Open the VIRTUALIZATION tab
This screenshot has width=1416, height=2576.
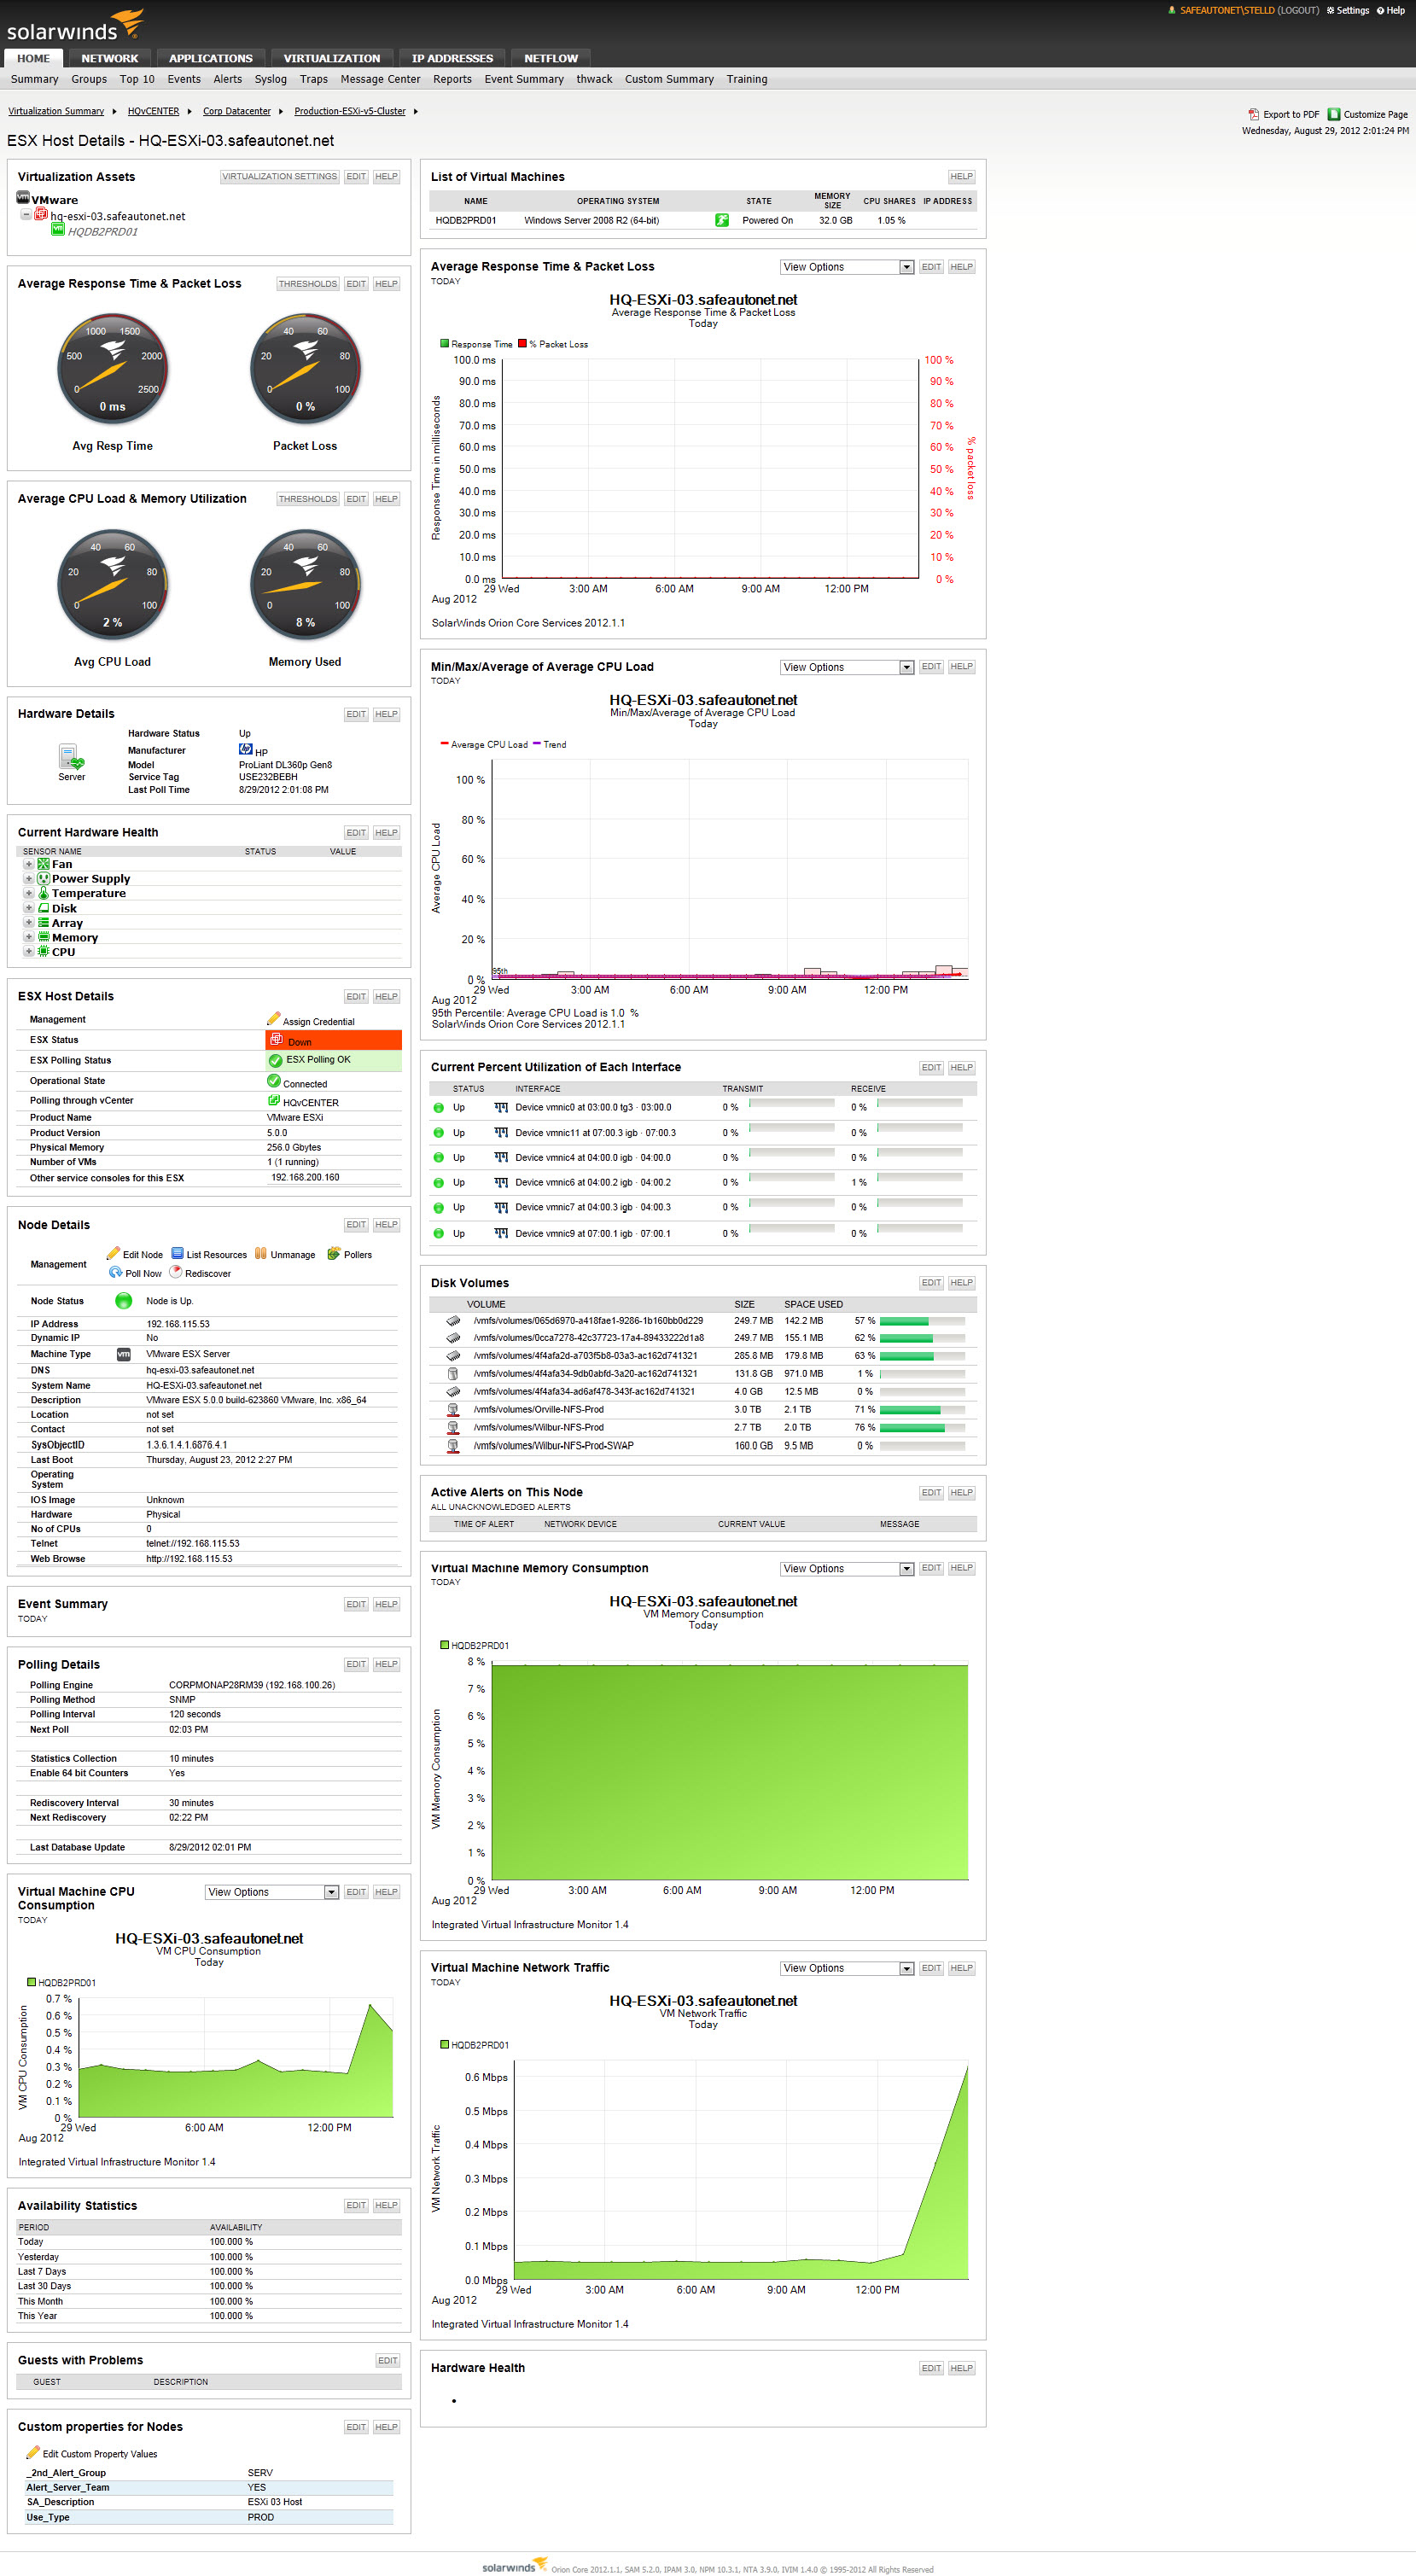(x=332, y=58)
